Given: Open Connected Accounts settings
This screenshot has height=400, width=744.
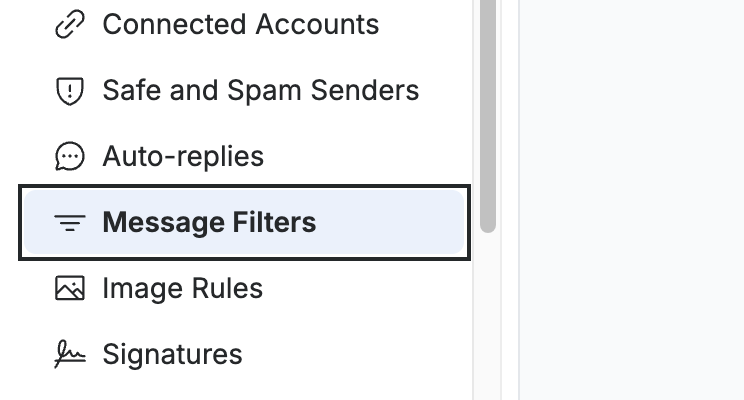Looking at the screenshot, I should 241,24.
